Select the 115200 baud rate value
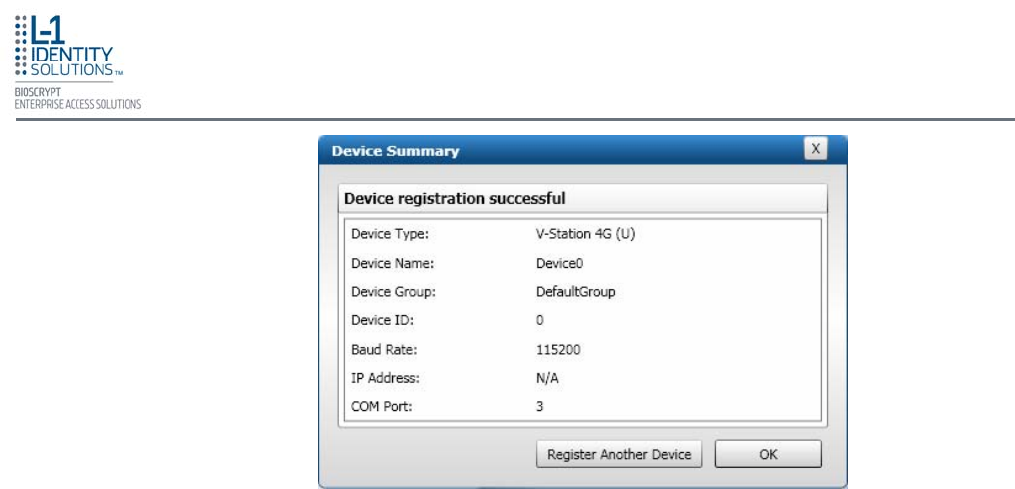The image size is (1015, 489). (558, 350)
